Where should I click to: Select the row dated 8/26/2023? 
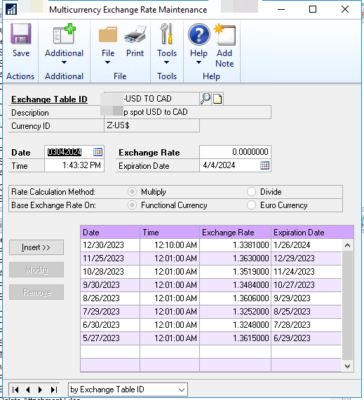[211, 298]
